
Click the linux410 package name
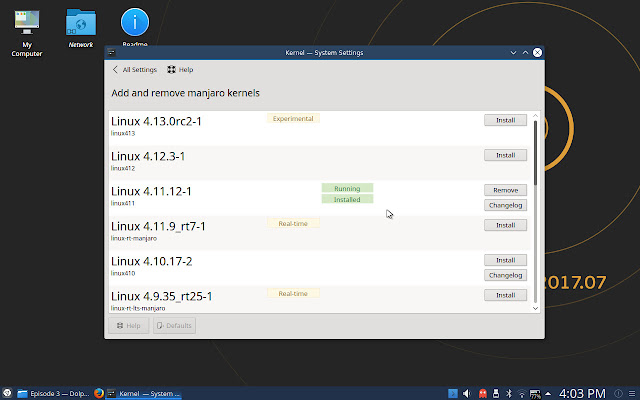pos(123,273)
